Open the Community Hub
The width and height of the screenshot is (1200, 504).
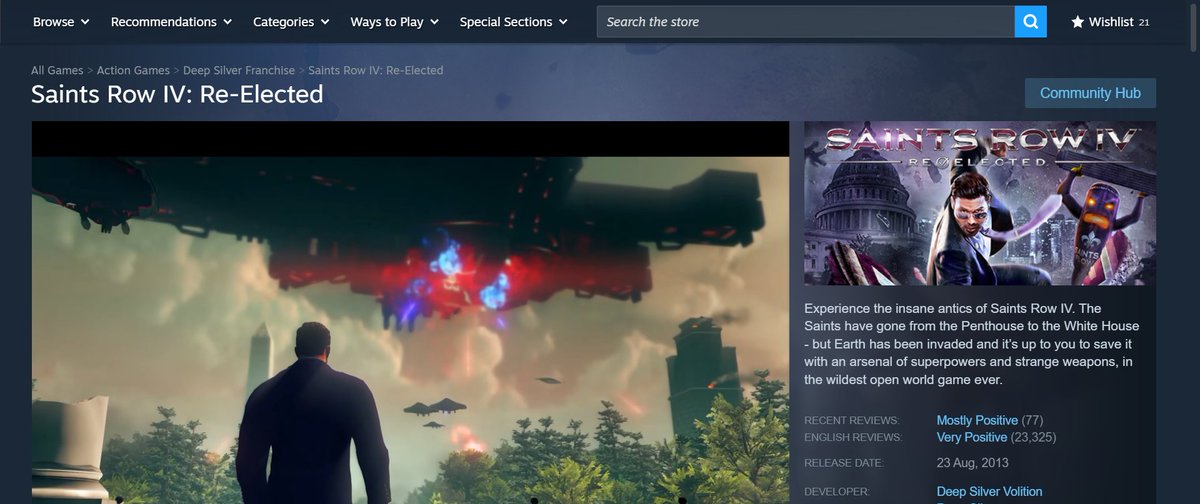1090,93
